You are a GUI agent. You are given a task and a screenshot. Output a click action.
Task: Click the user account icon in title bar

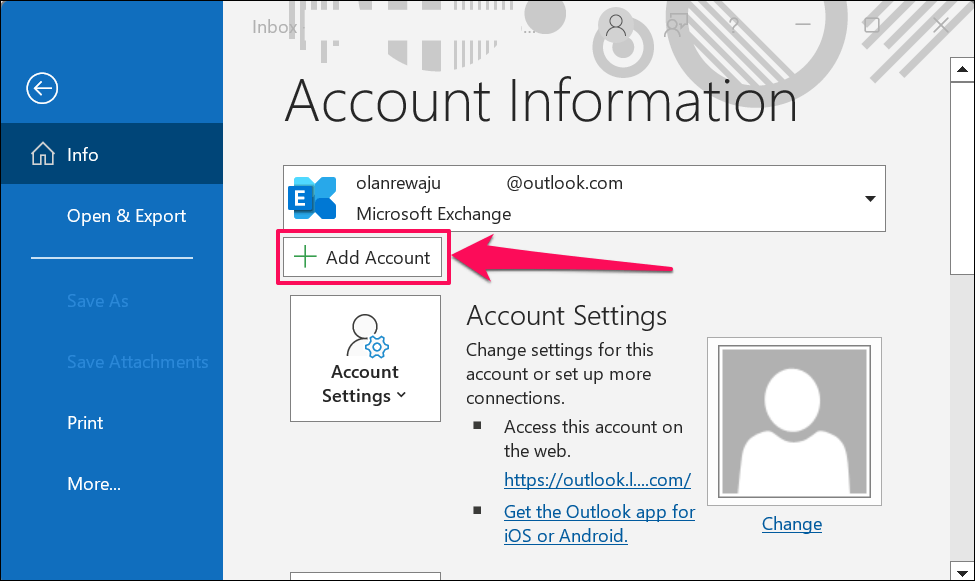pyautogui.click(x=616, y=25)
